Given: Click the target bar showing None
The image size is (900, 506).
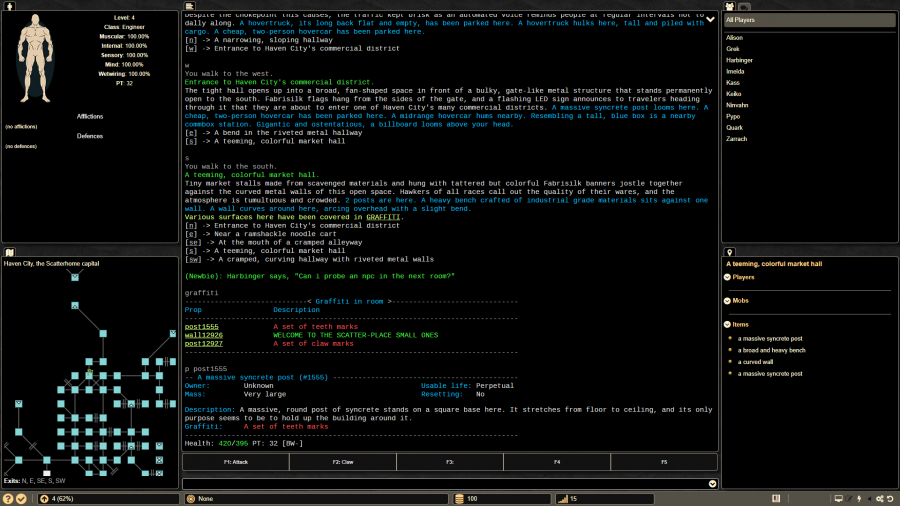Looking at the screenshot, I should click(x=316, y=499).
